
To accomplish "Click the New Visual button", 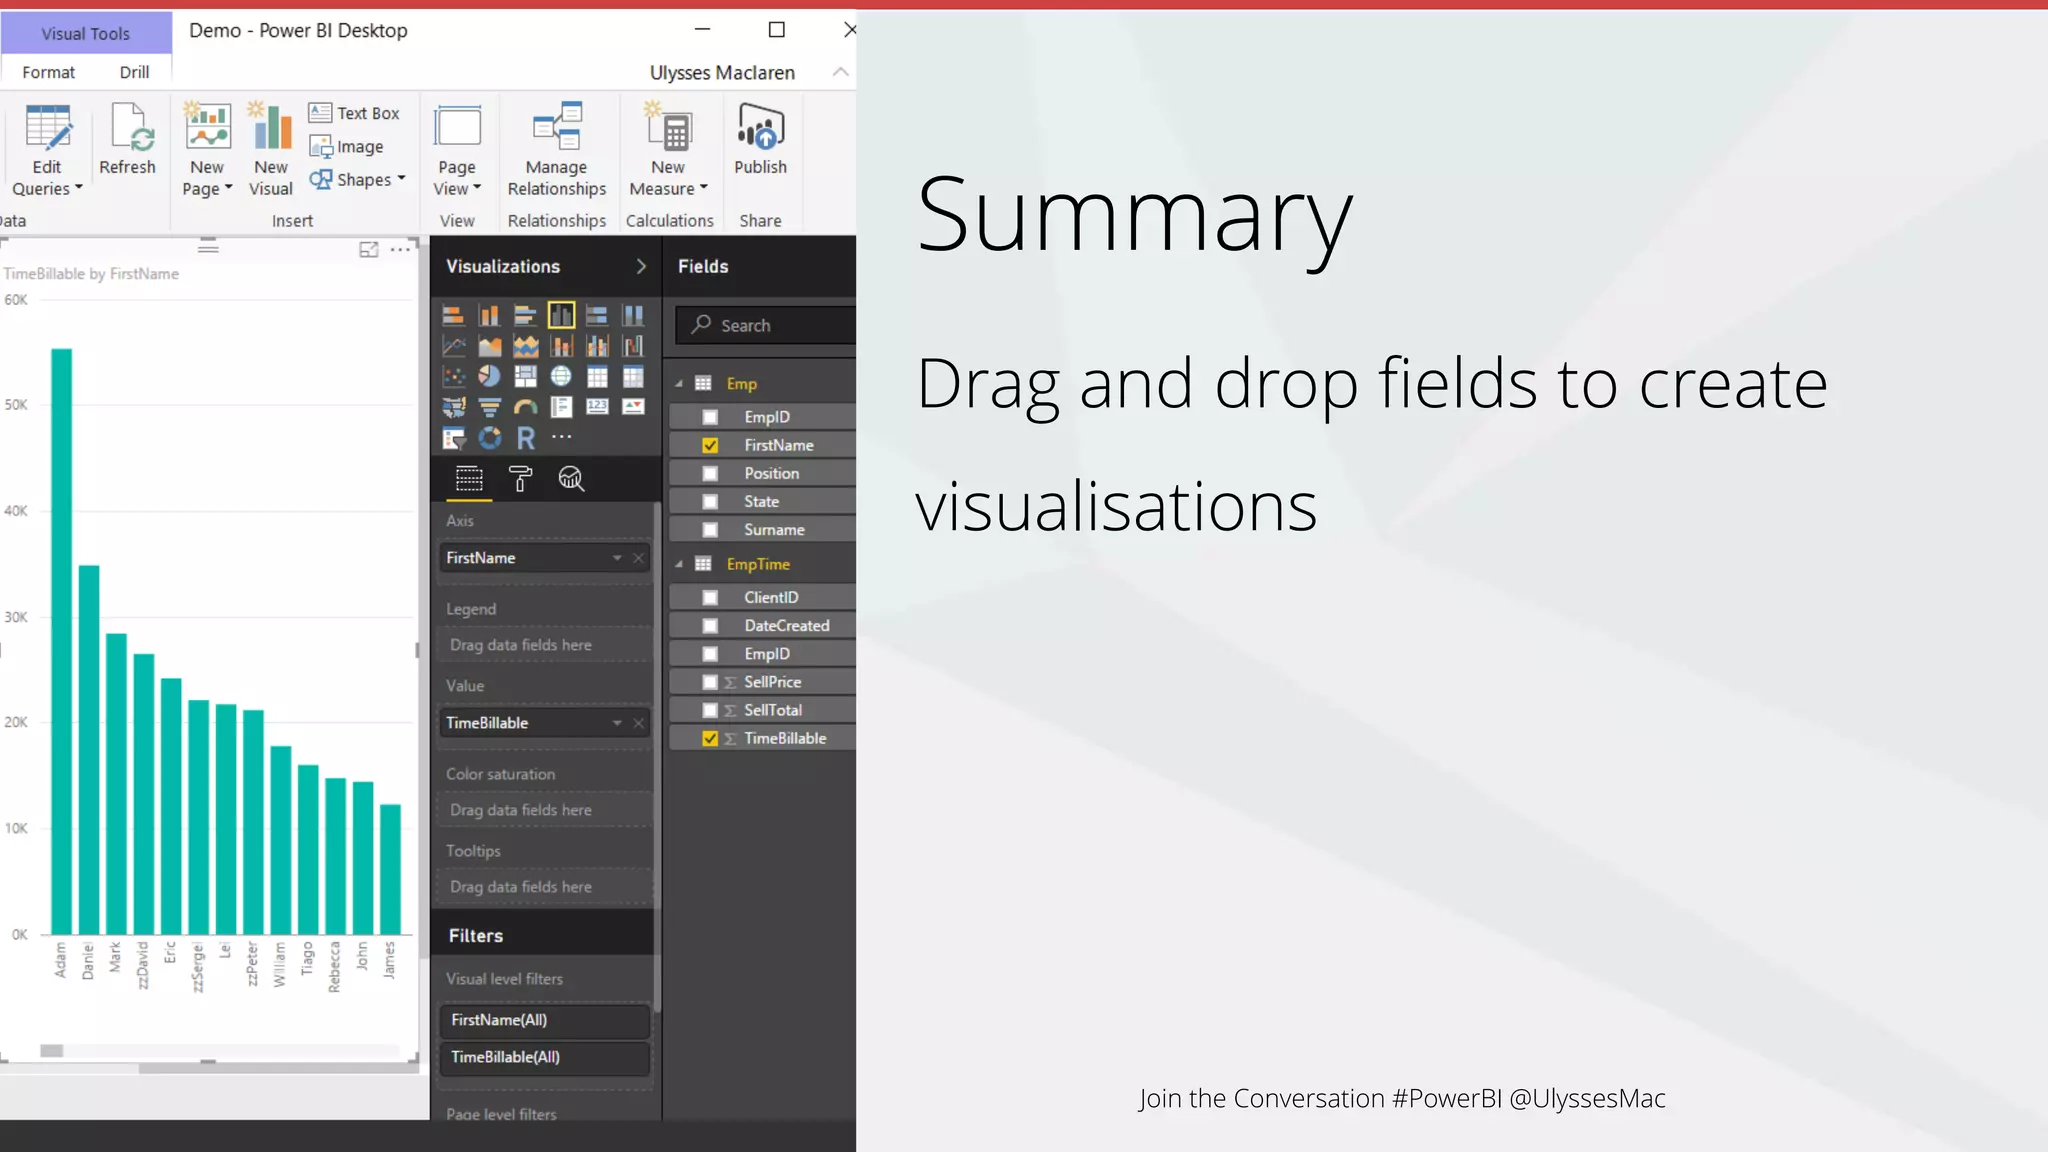I will 271,150.
